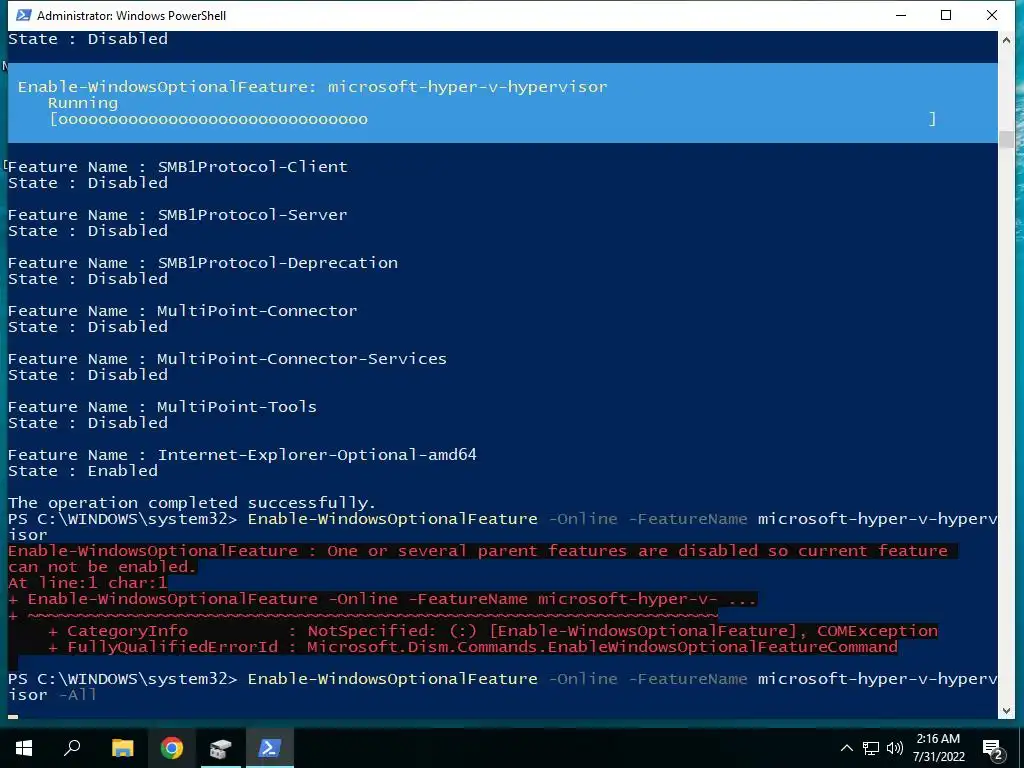This screenshot has height=768, width=1024.
Task: Open the volume speaker tray icon
Action: pos(895,748)
